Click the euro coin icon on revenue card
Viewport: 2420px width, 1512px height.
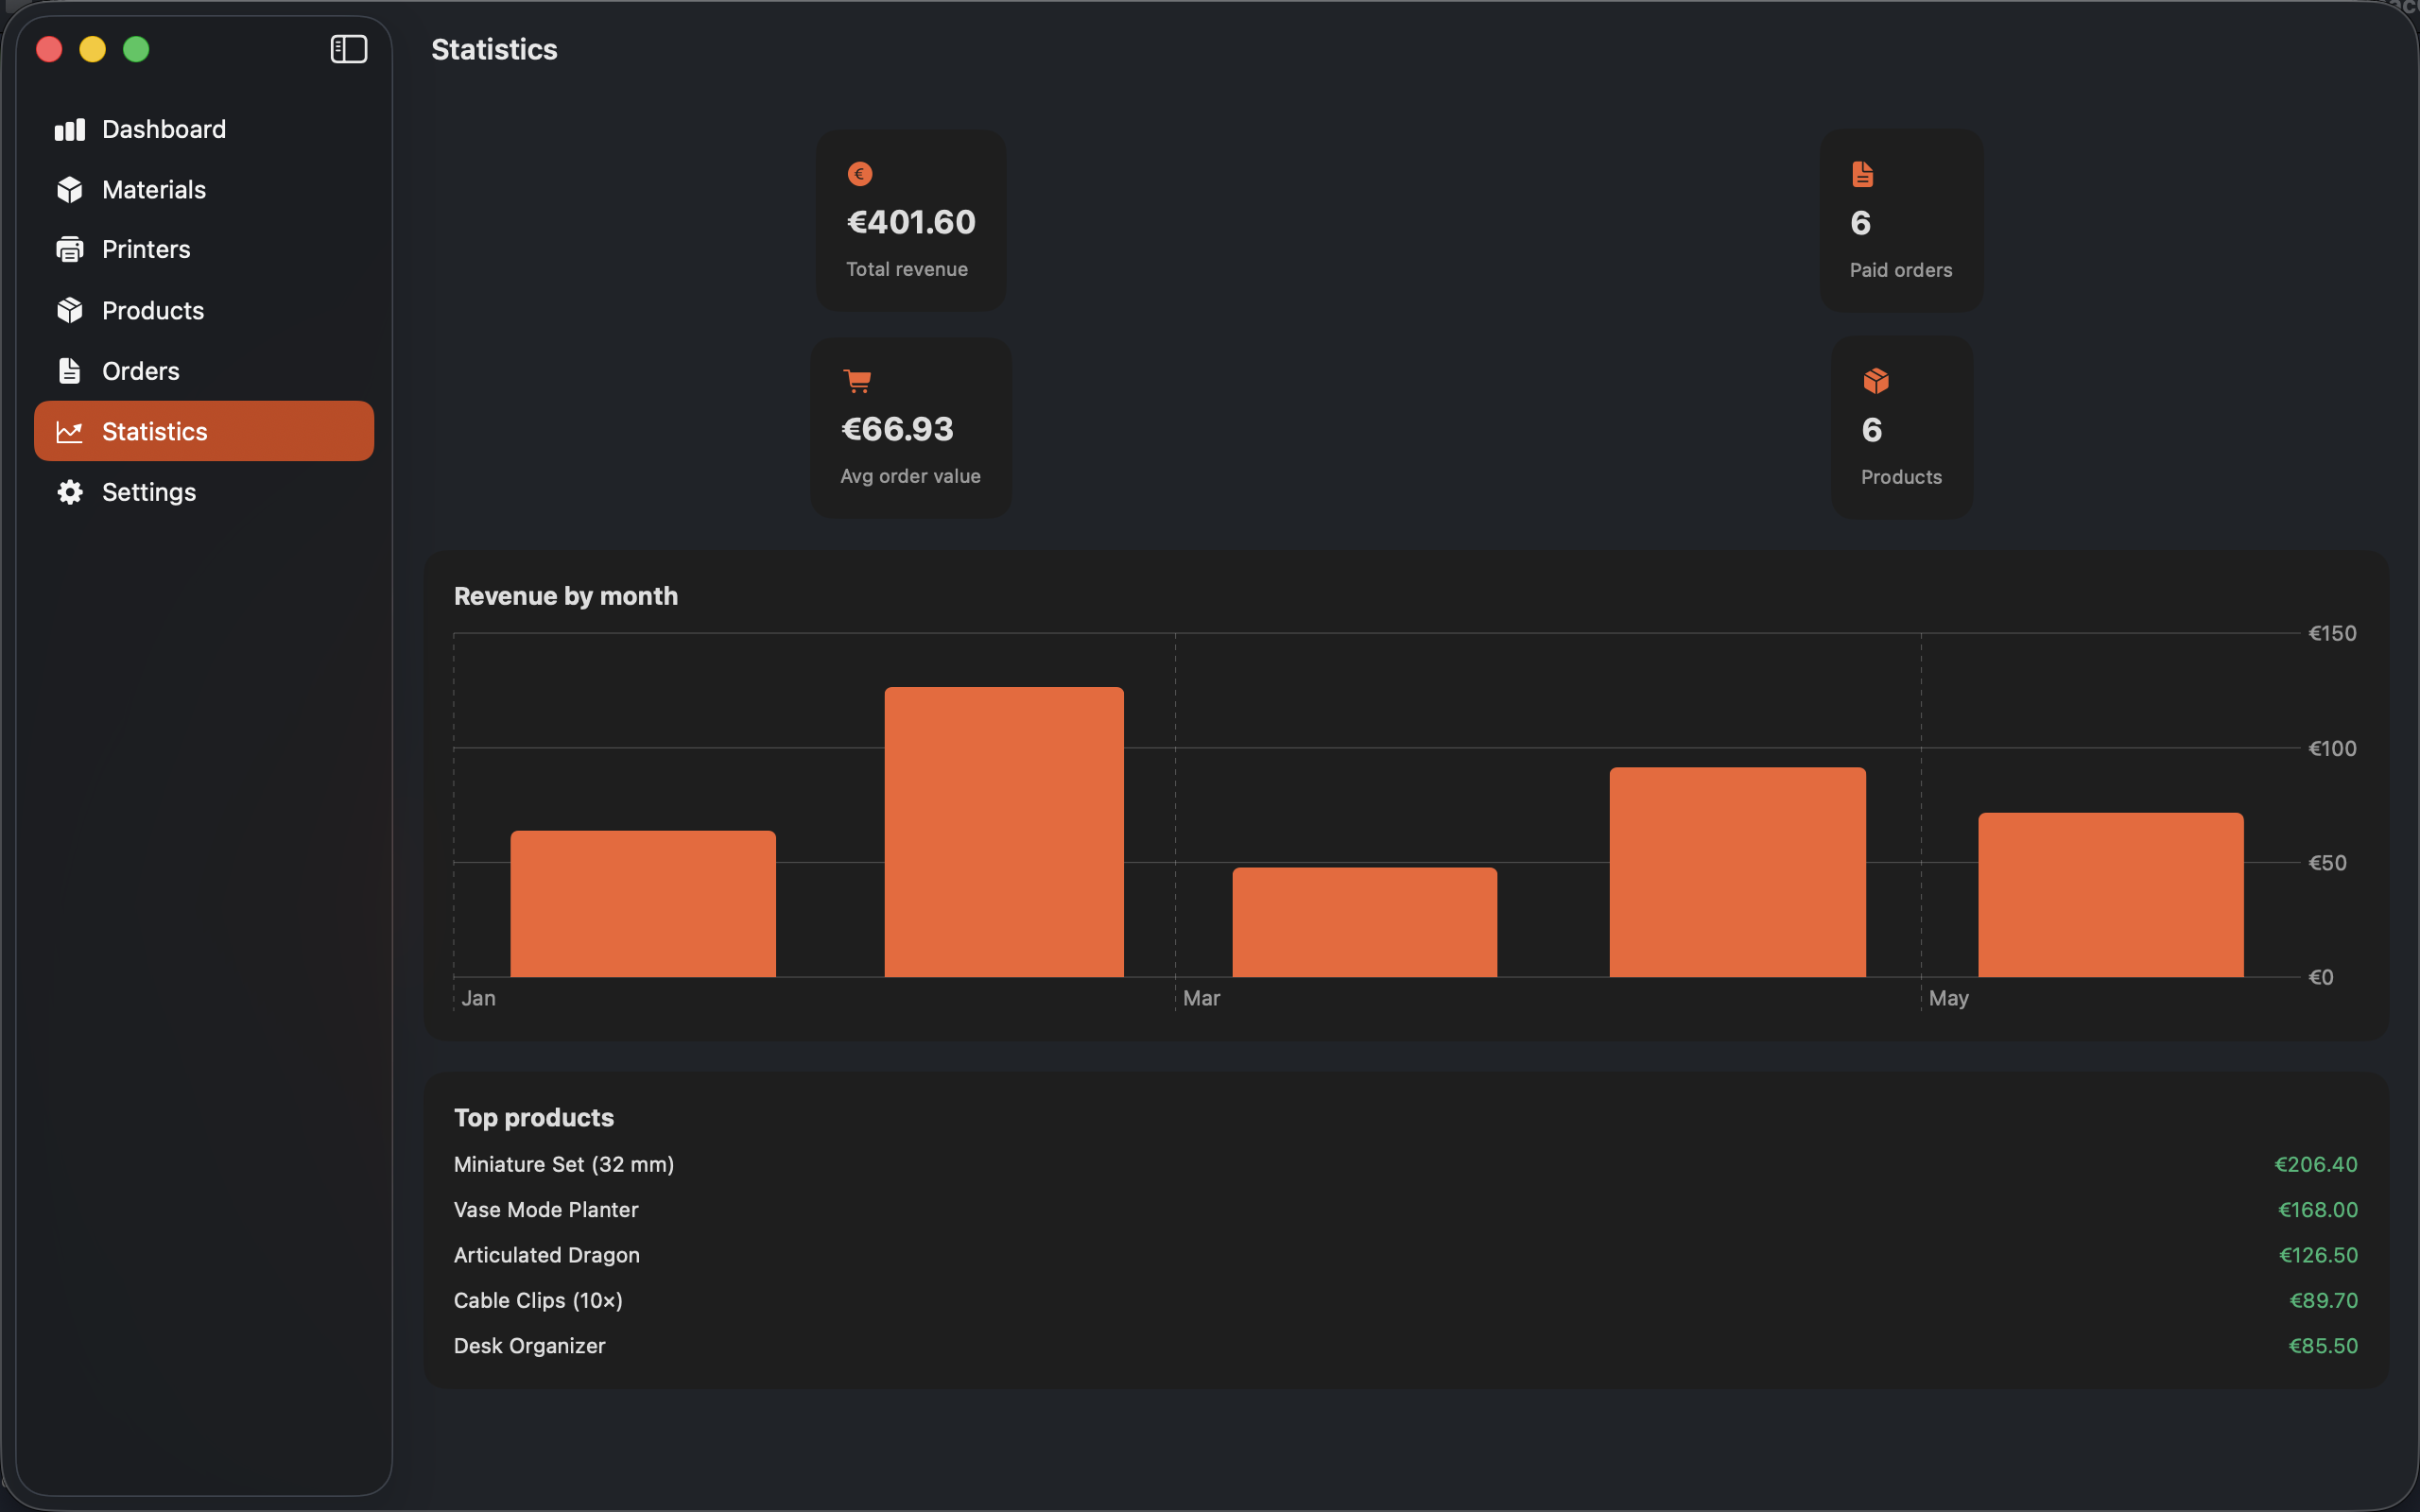pyautogui.click(x=860, y=174)
